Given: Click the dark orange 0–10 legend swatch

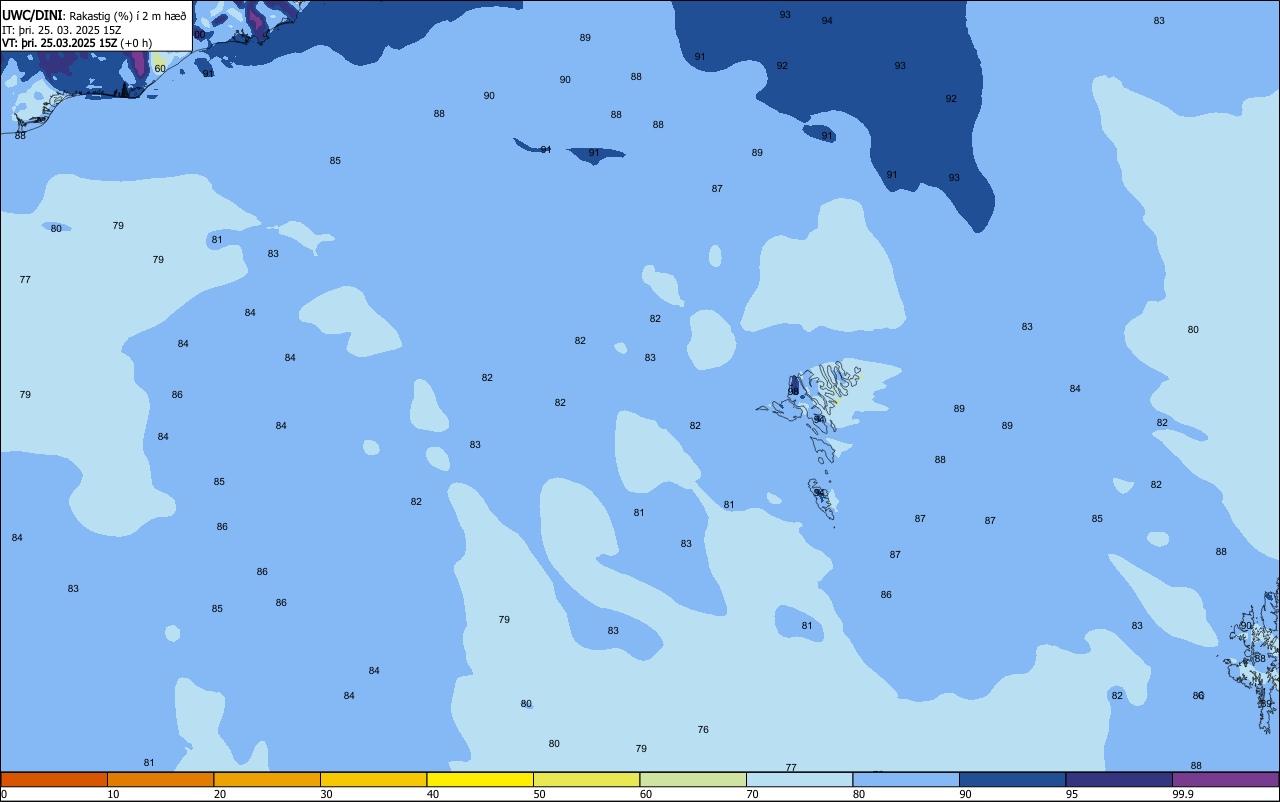Looking at the screenshot, I should click(54, 779).
